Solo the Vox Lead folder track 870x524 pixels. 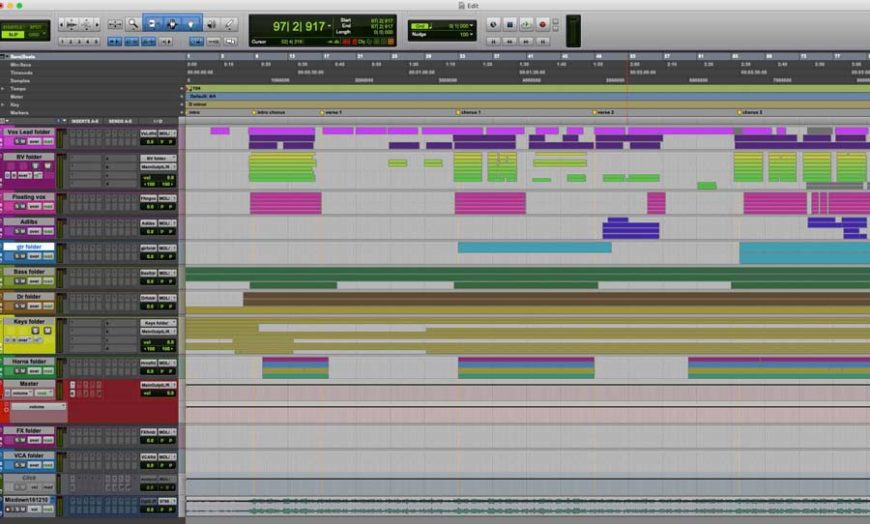[x=18, y=141]
